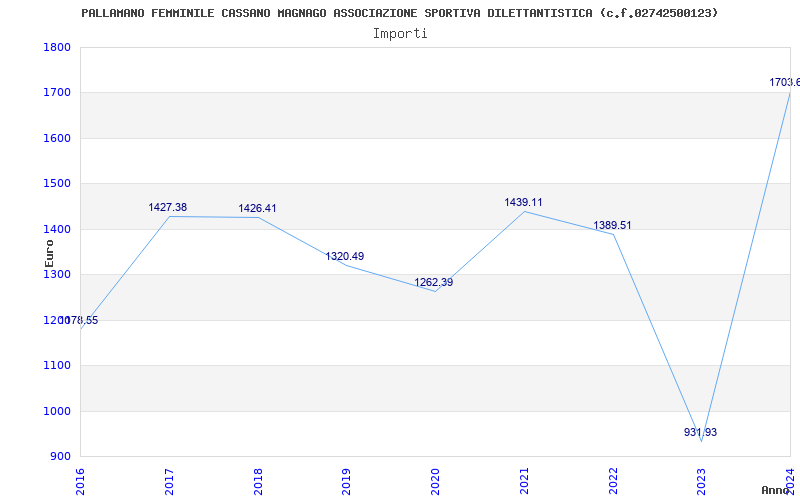Select the x-axis year 2023
This screenshot has width=800, height=500.
tap(702, 481)
